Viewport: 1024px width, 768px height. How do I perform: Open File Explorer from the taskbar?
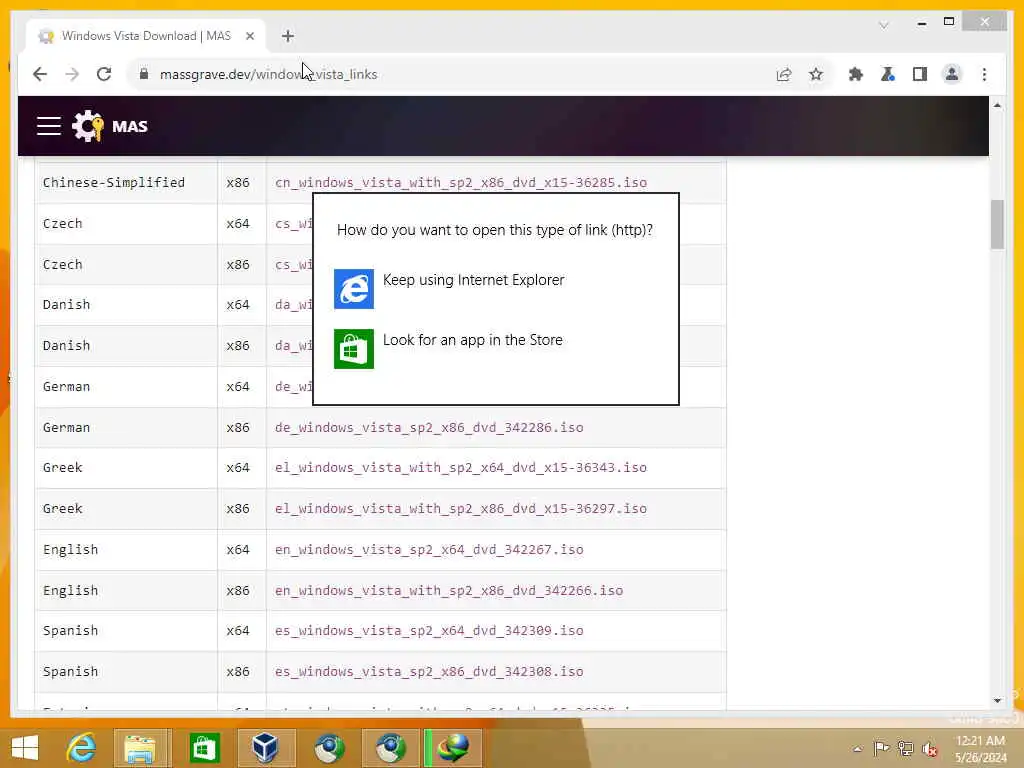[x=140, y=748]
